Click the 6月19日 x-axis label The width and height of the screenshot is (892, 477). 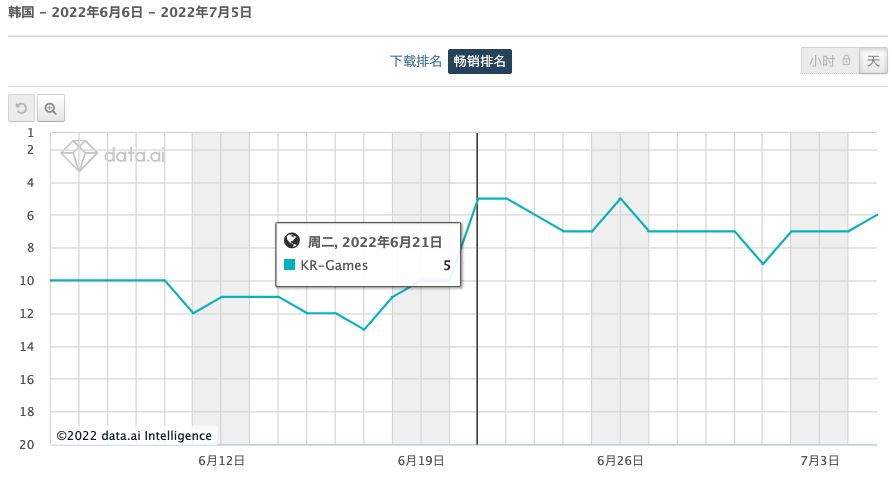pos(421,461)
